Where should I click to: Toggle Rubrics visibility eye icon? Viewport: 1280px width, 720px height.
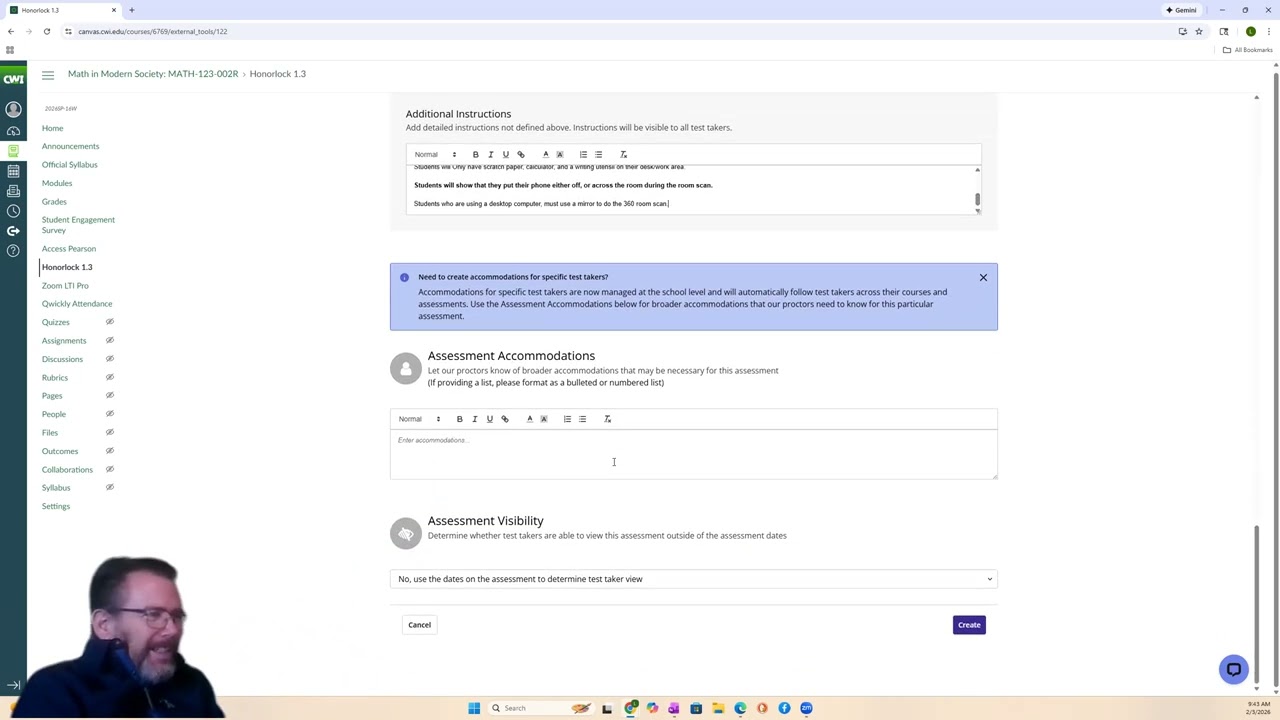click(x=110, y=377)
